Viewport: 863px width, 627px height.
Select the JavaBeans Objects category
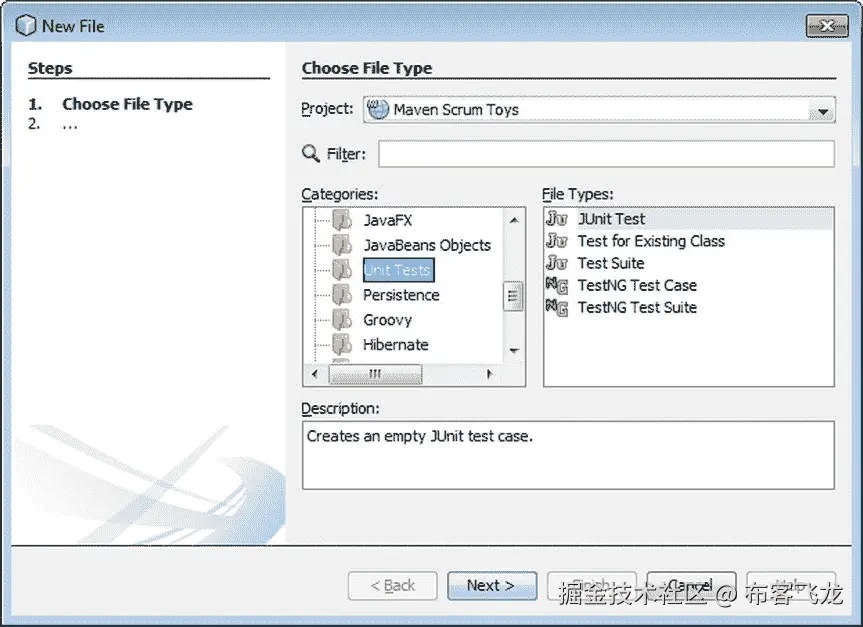(427, 245)
